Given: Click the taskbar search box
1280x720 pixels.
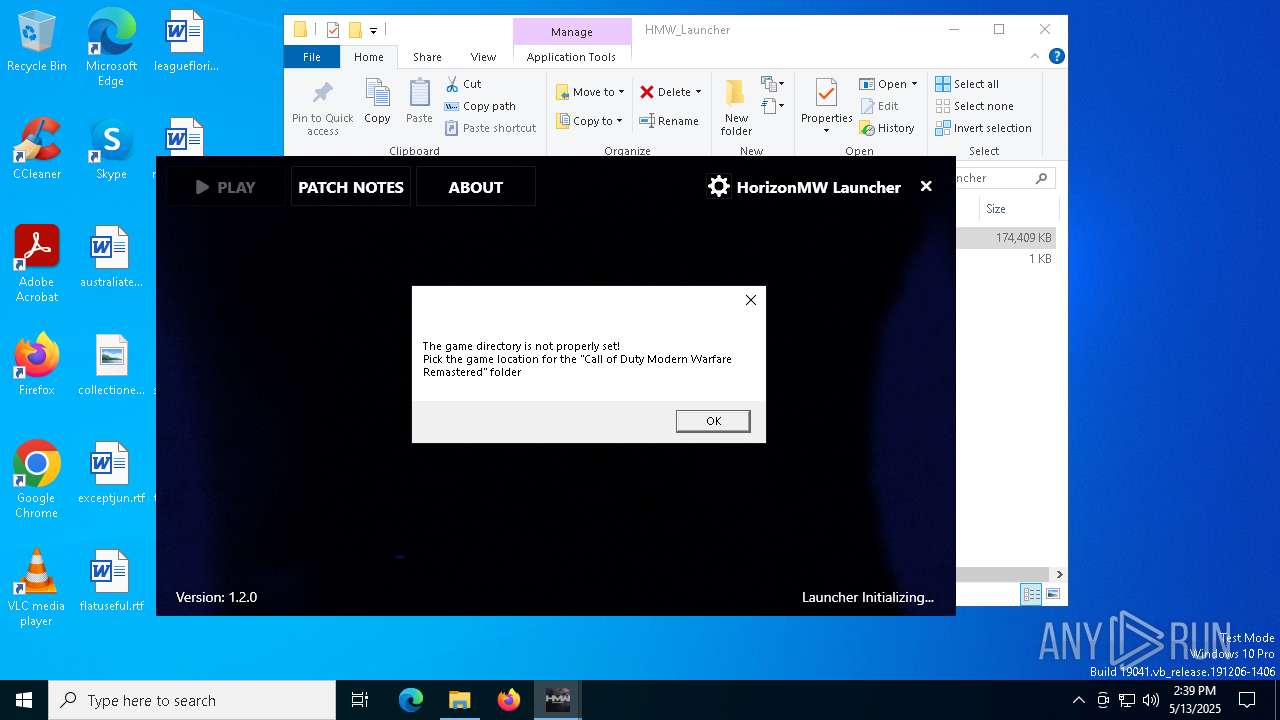Looking at the screenshot, I should 192,700.
